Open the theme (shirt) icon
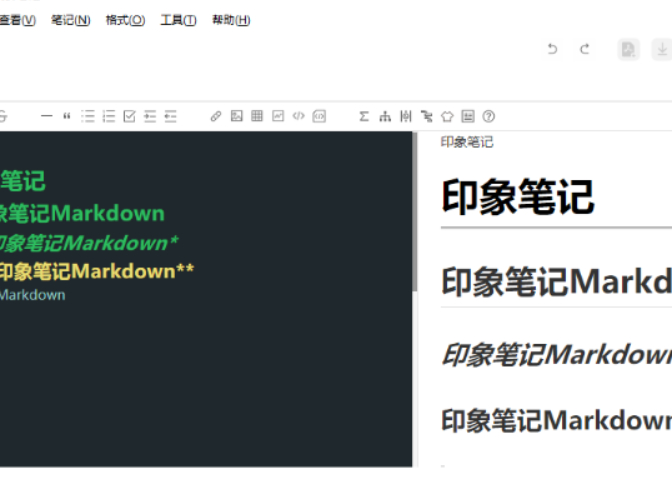This screenshot has height=504, width=672. coord(447,116)
